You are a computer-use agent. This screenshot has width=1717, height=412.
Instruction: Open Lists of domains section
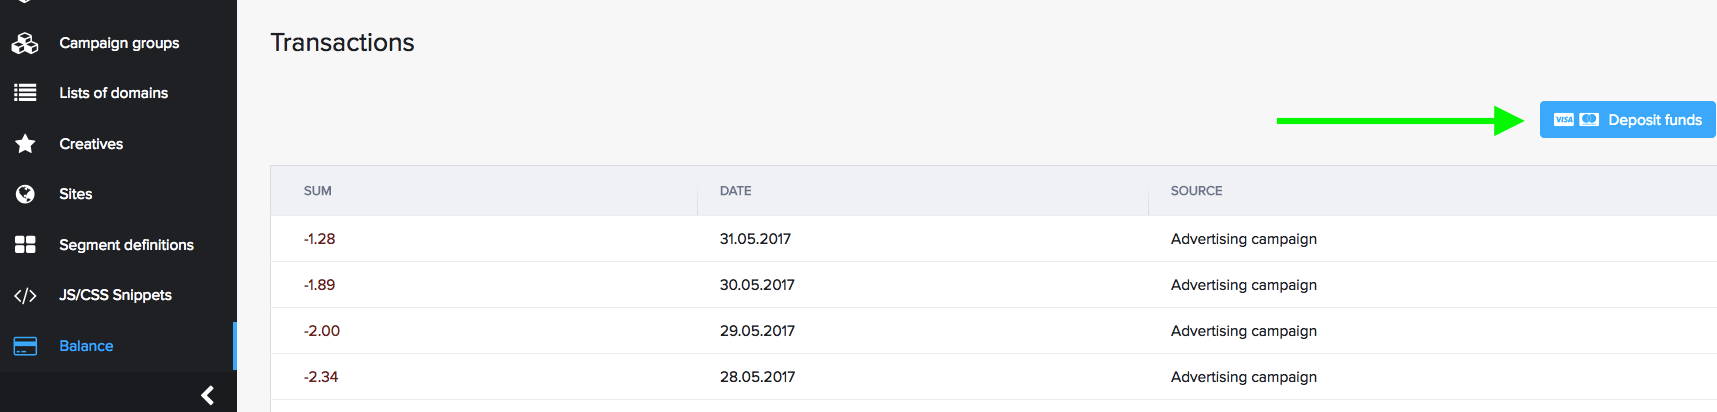tap(113, 93)
